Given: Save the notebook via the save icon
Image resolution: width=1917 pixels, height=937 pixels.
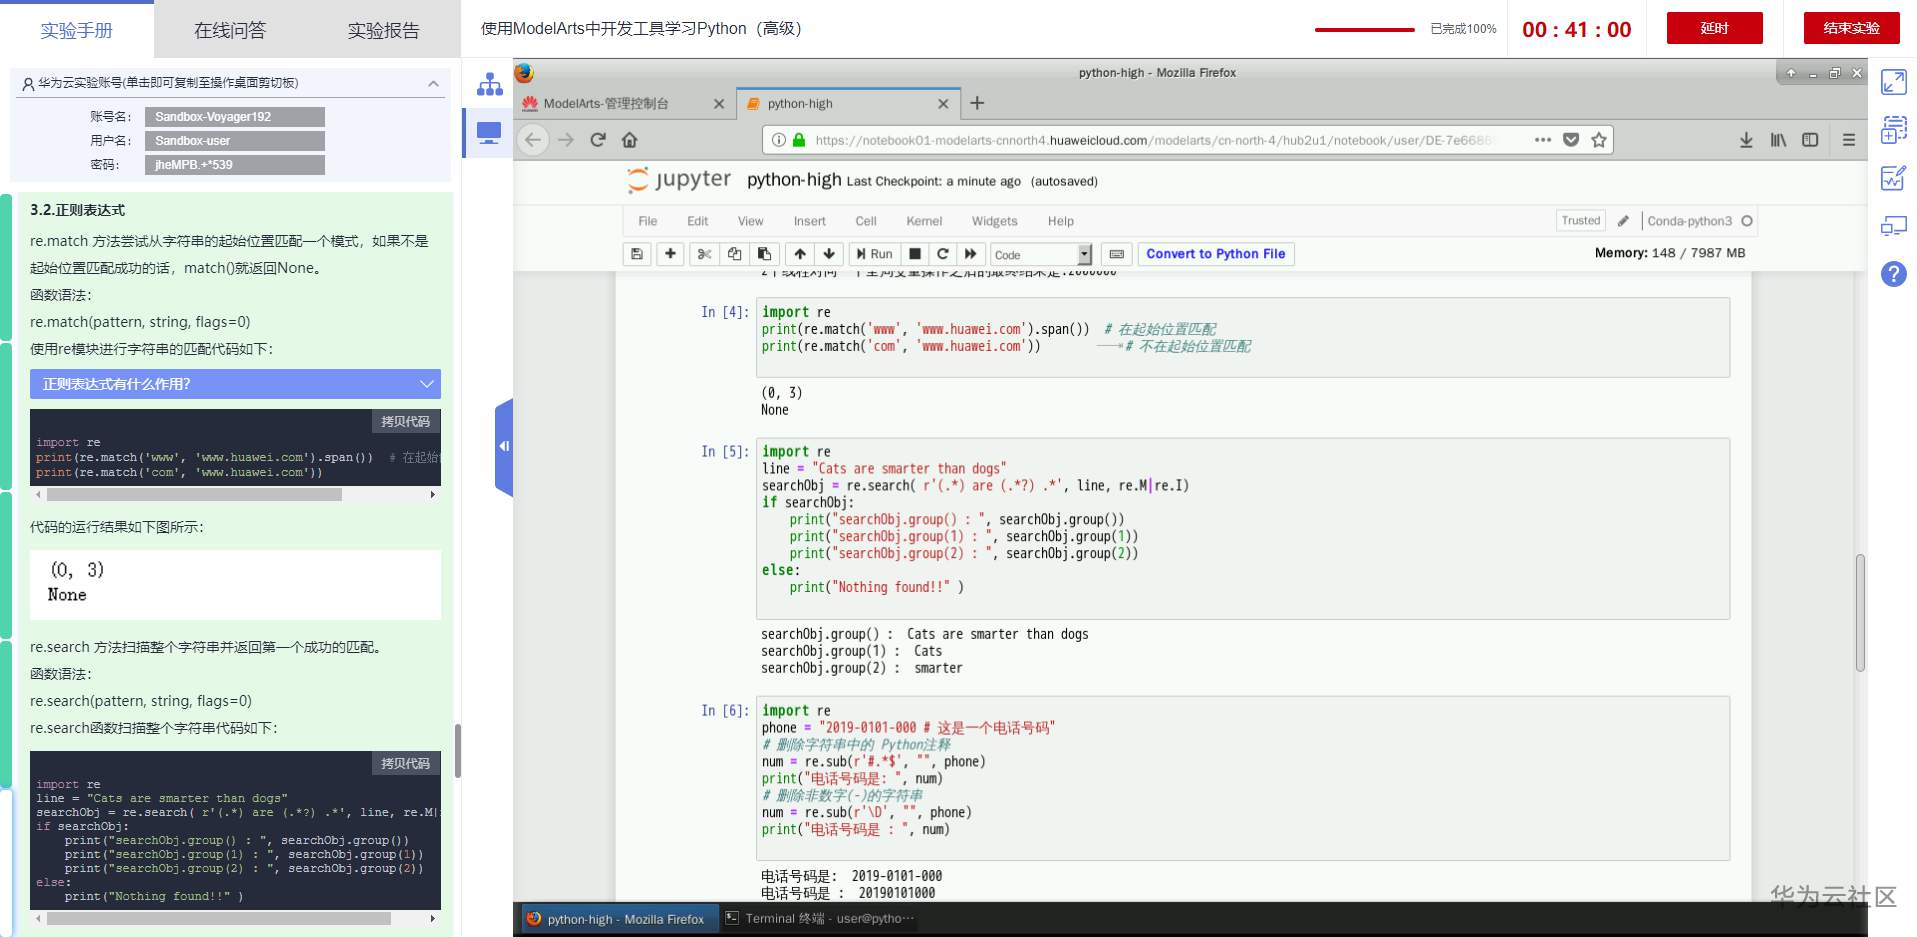Looking at the screenshot, I should (637, 254).
